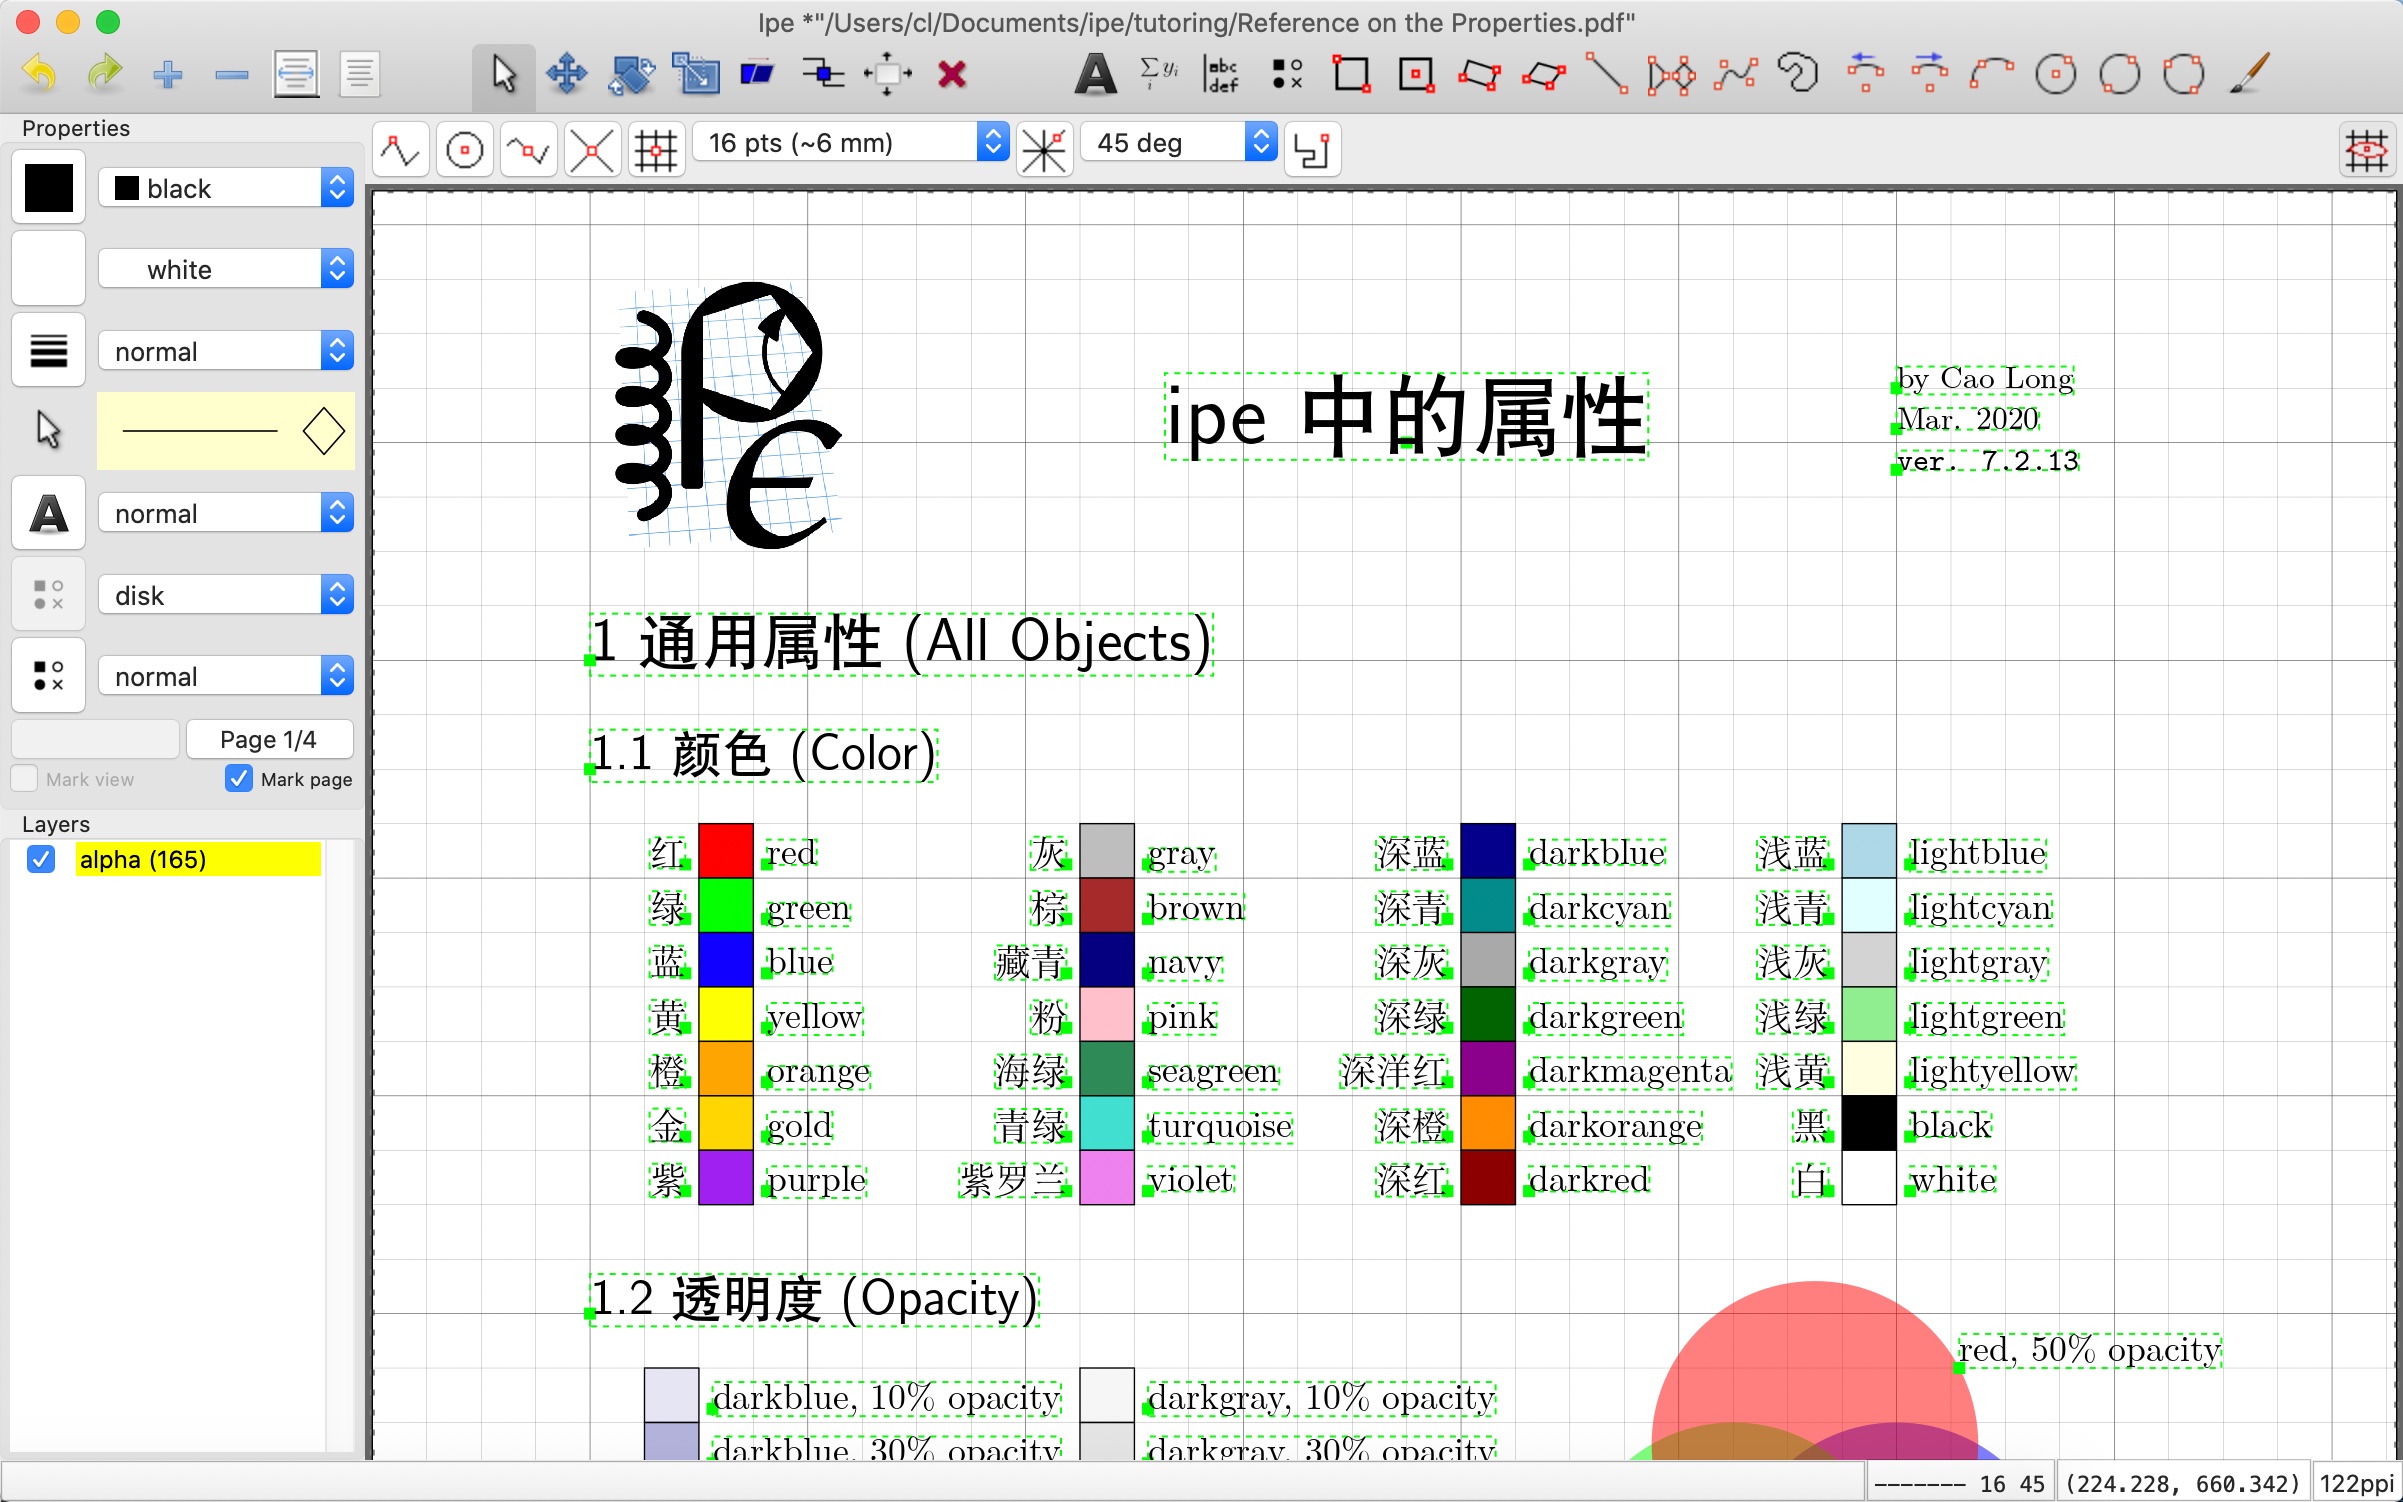Toggle the Mark page checkbox
This screenshot has width=2403, height=1502.
click(238, 779)
